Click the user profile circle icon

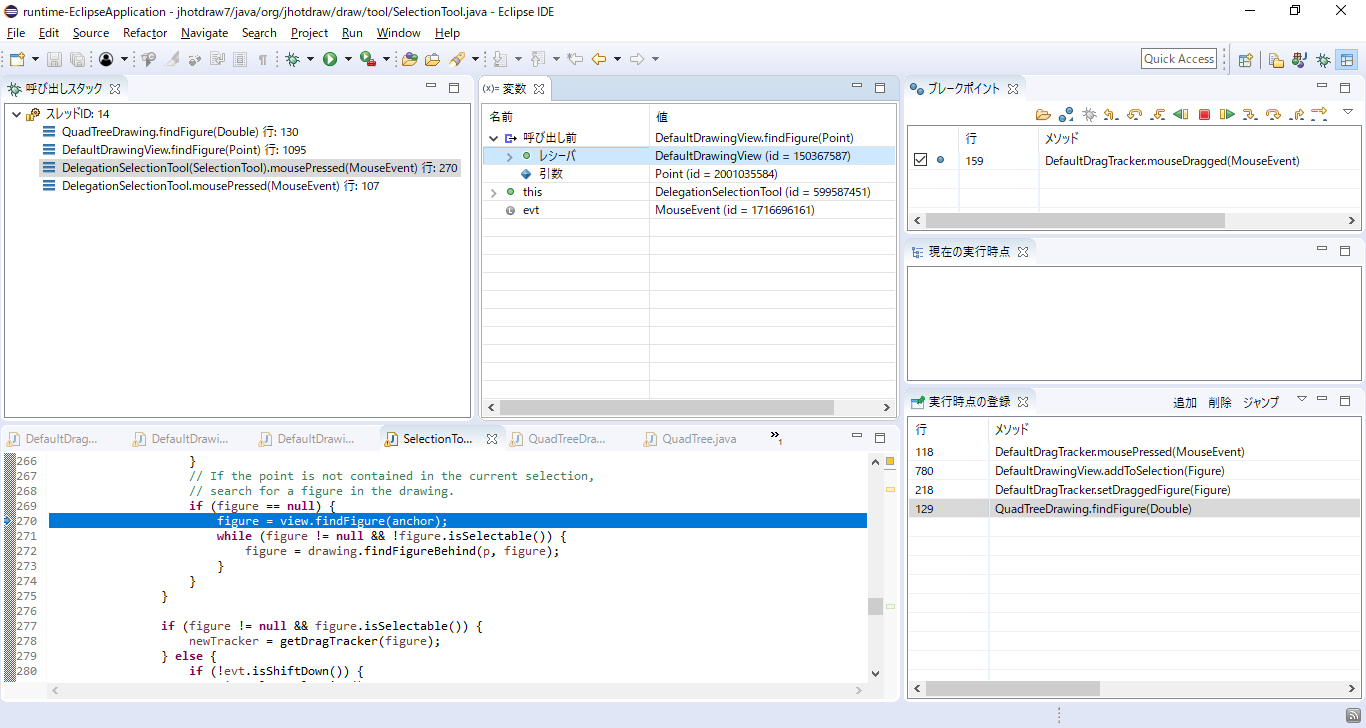point(105,59)
